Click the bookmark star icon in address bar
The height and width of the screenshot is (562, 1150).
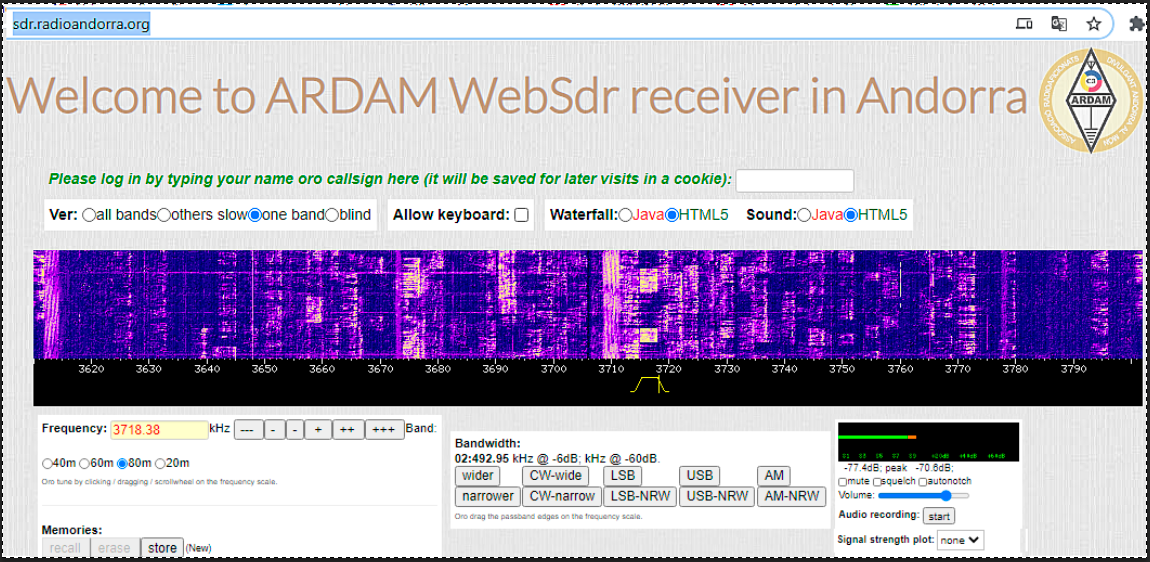[1094, 24]
